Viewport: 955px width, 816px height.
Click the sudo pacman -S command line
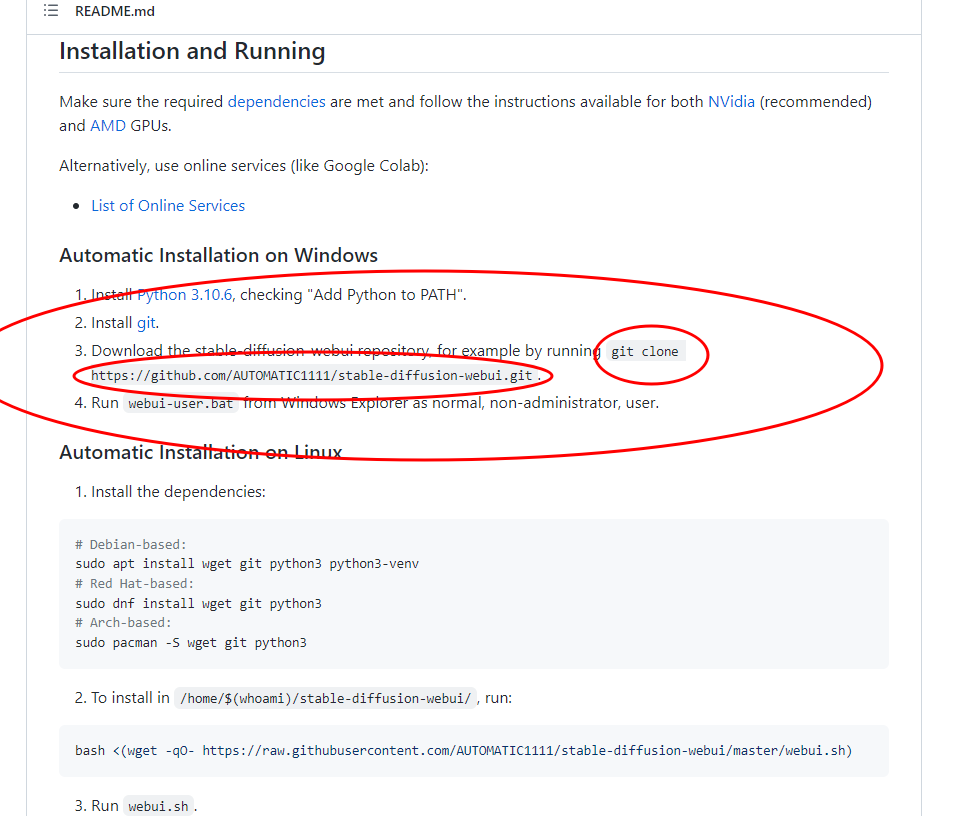click(x=191, y=642)
